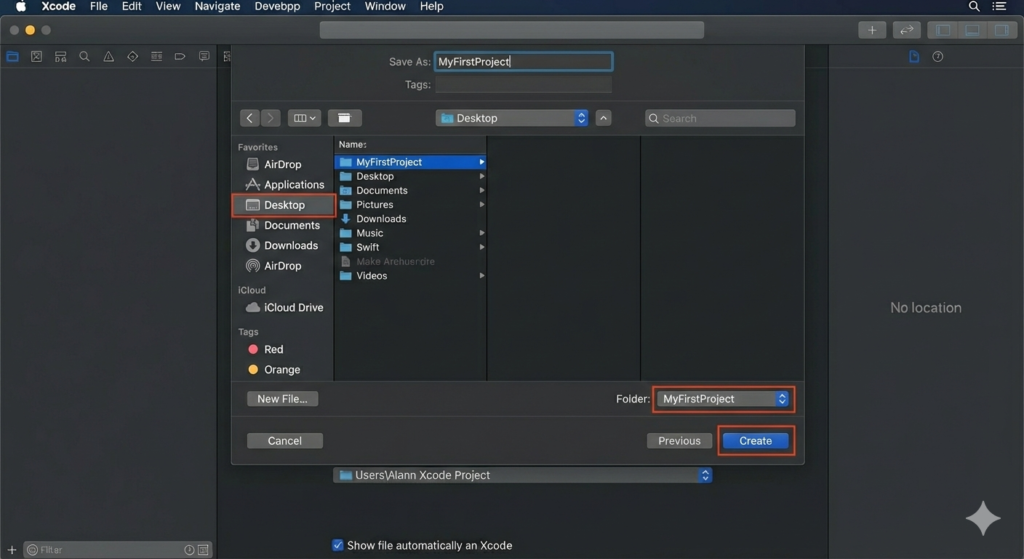Open the Folder MyFirstProject dropdown
Screen dimensions: 1024x559
[x=724, y=399]
